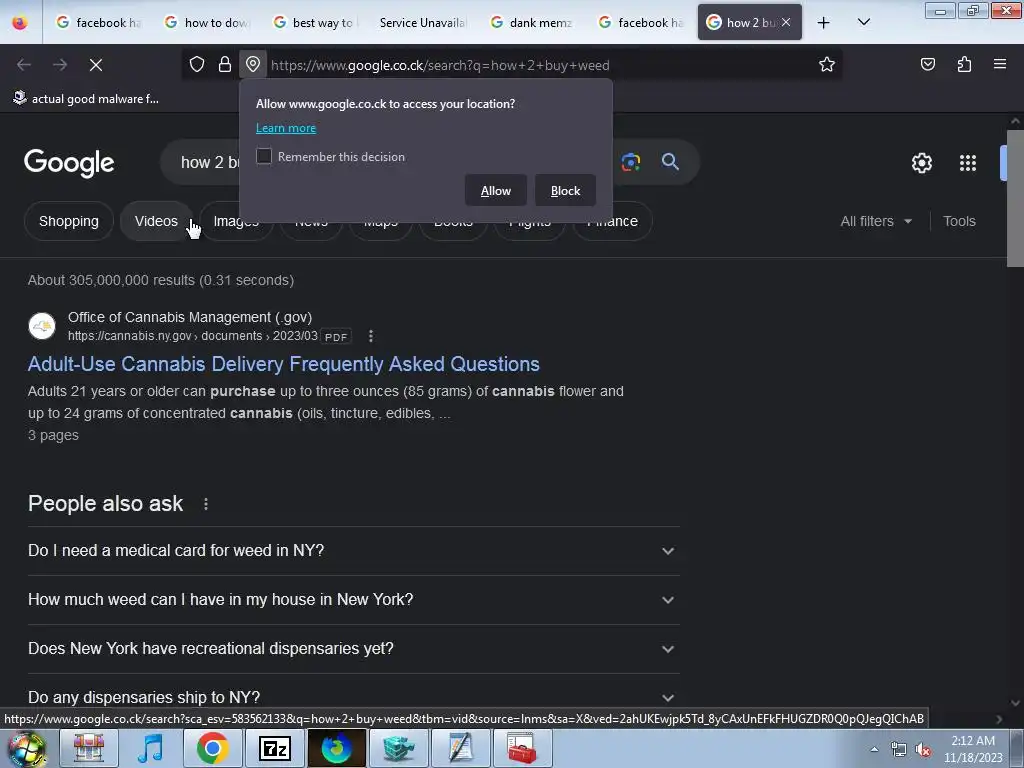Open the Pocket save icon
The width and height of the screenshot is (1024, 768).
tap(927, 64)
